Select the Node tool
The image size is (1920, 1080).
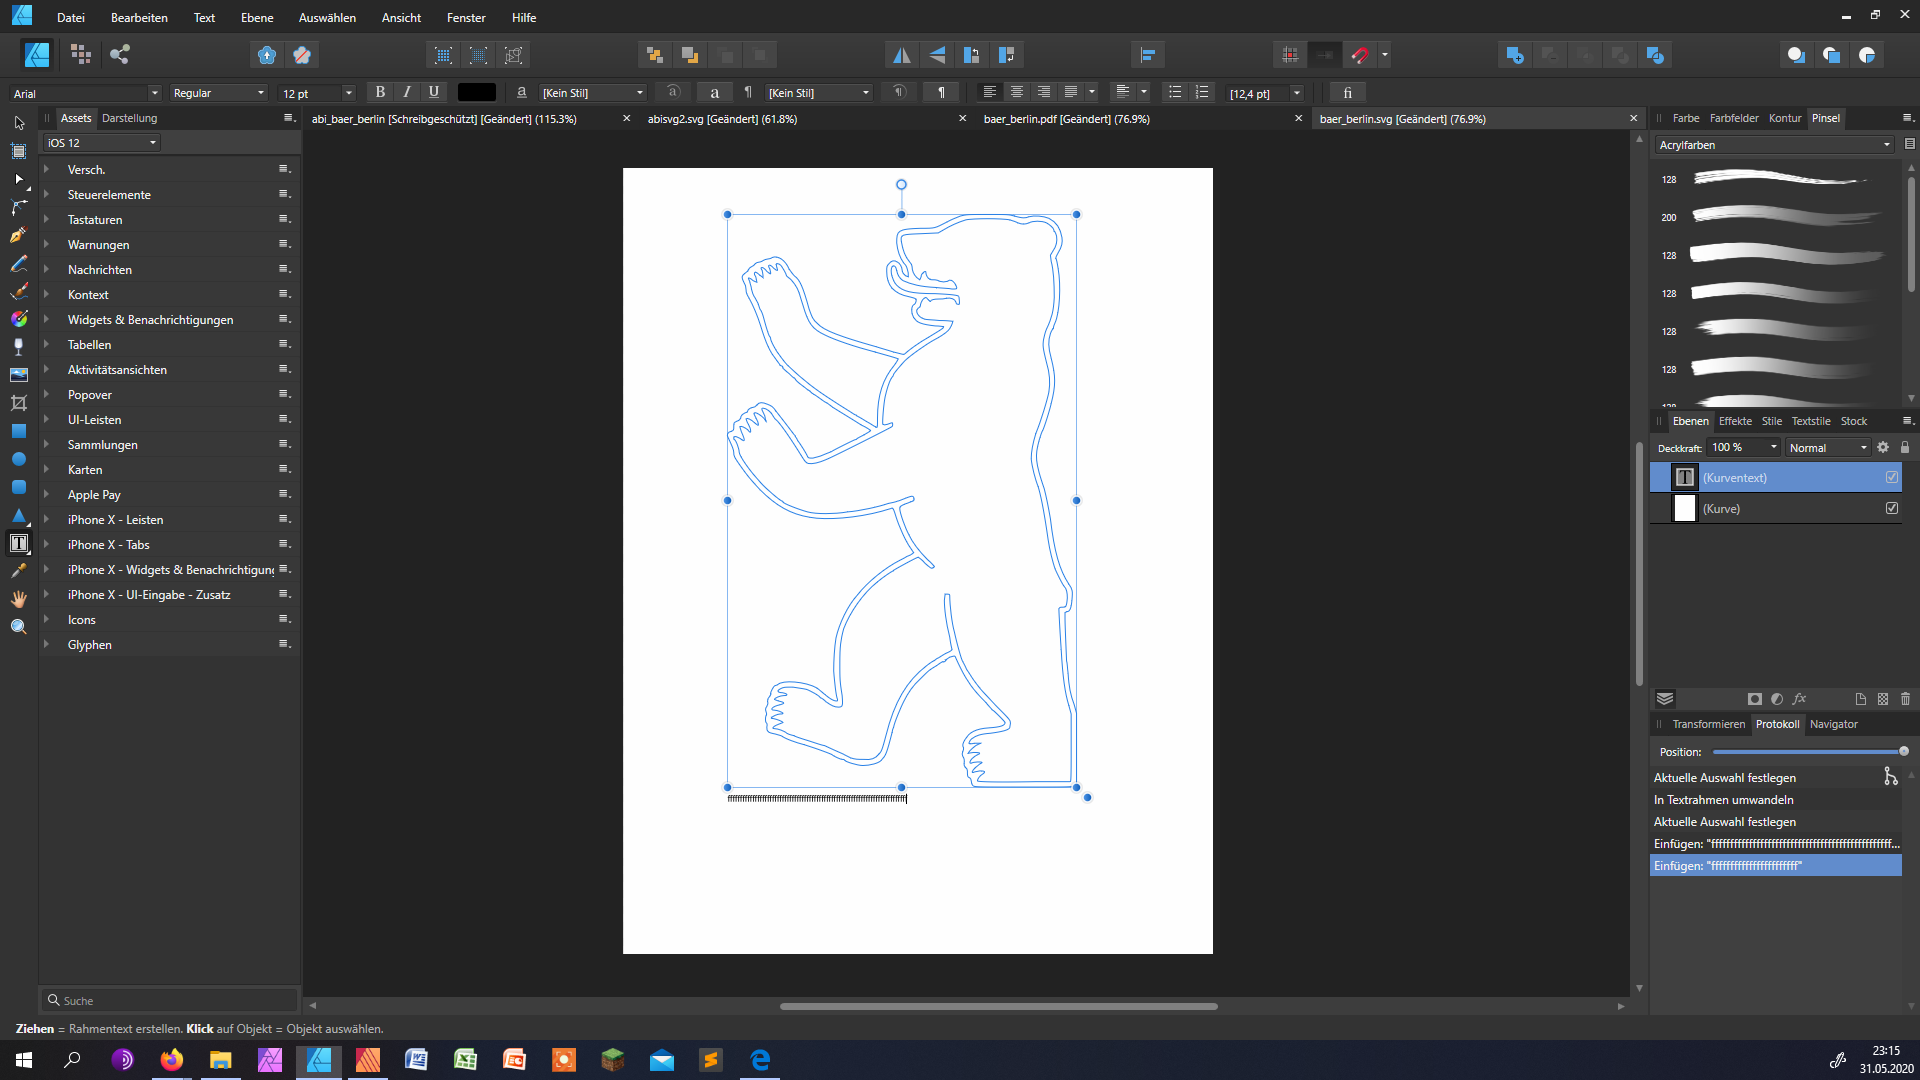(x=19, y=179)
